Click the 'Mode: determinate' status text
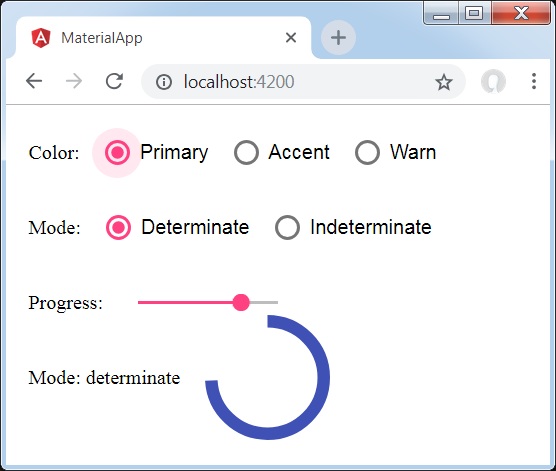Image resolution: width=556 pixels, height=471 pixels. point(104,378)
